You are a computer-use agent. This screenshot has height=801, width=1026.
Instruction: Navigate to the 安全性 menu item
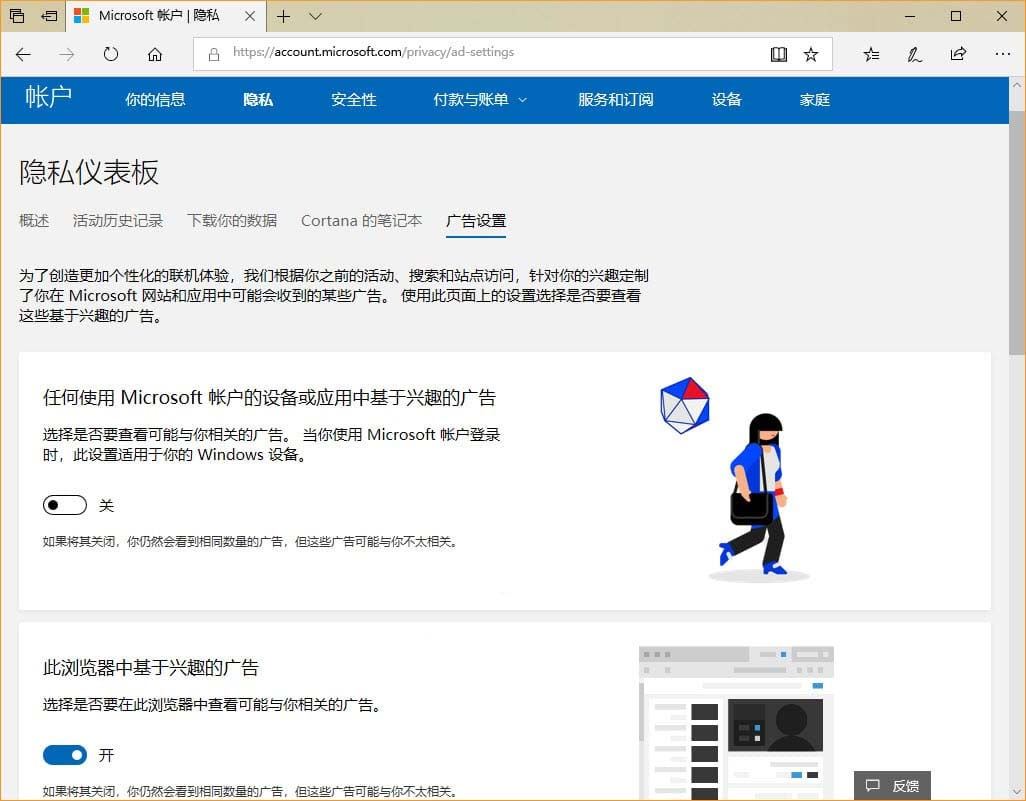[x=353, y=100]
